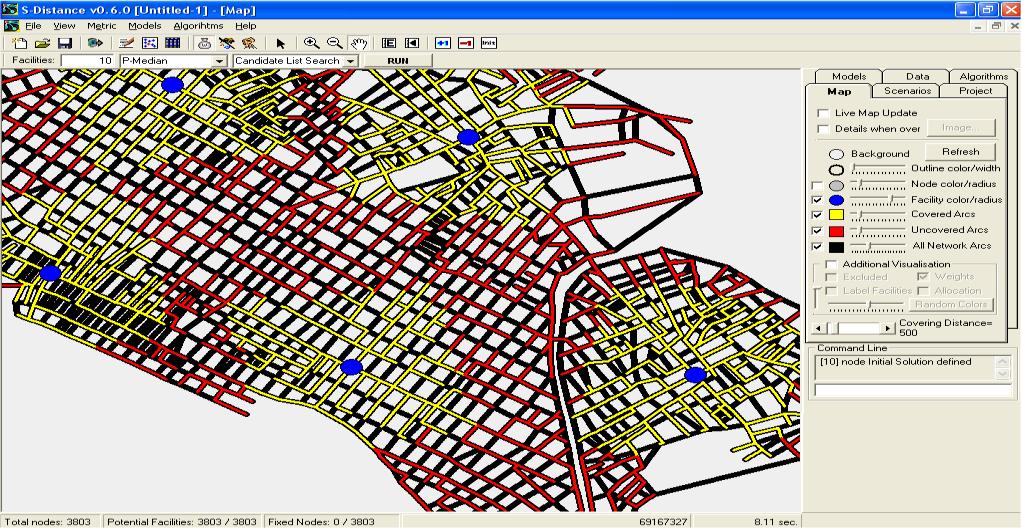The height and width of the screenshot is (528, 1021).
Task: Open the File menu
Action: point(33,26)
